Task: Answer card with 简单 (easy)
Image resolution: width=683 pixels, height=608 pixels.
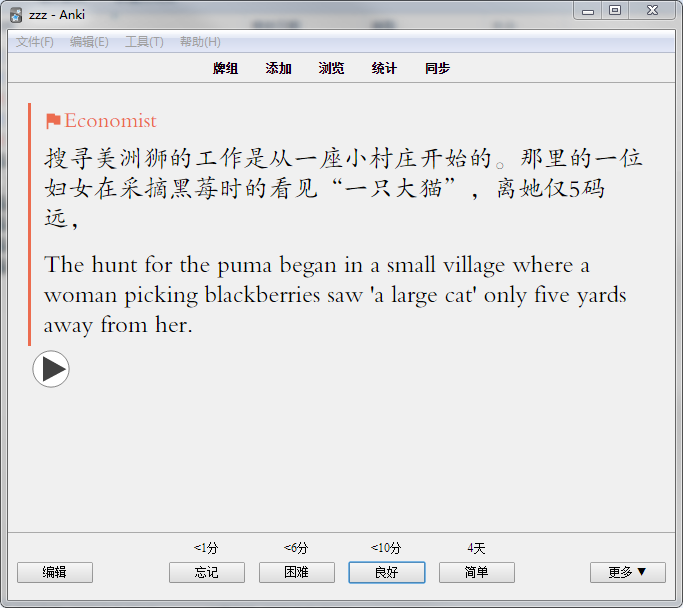Action: pyautogui.click(x=477, y=572)
